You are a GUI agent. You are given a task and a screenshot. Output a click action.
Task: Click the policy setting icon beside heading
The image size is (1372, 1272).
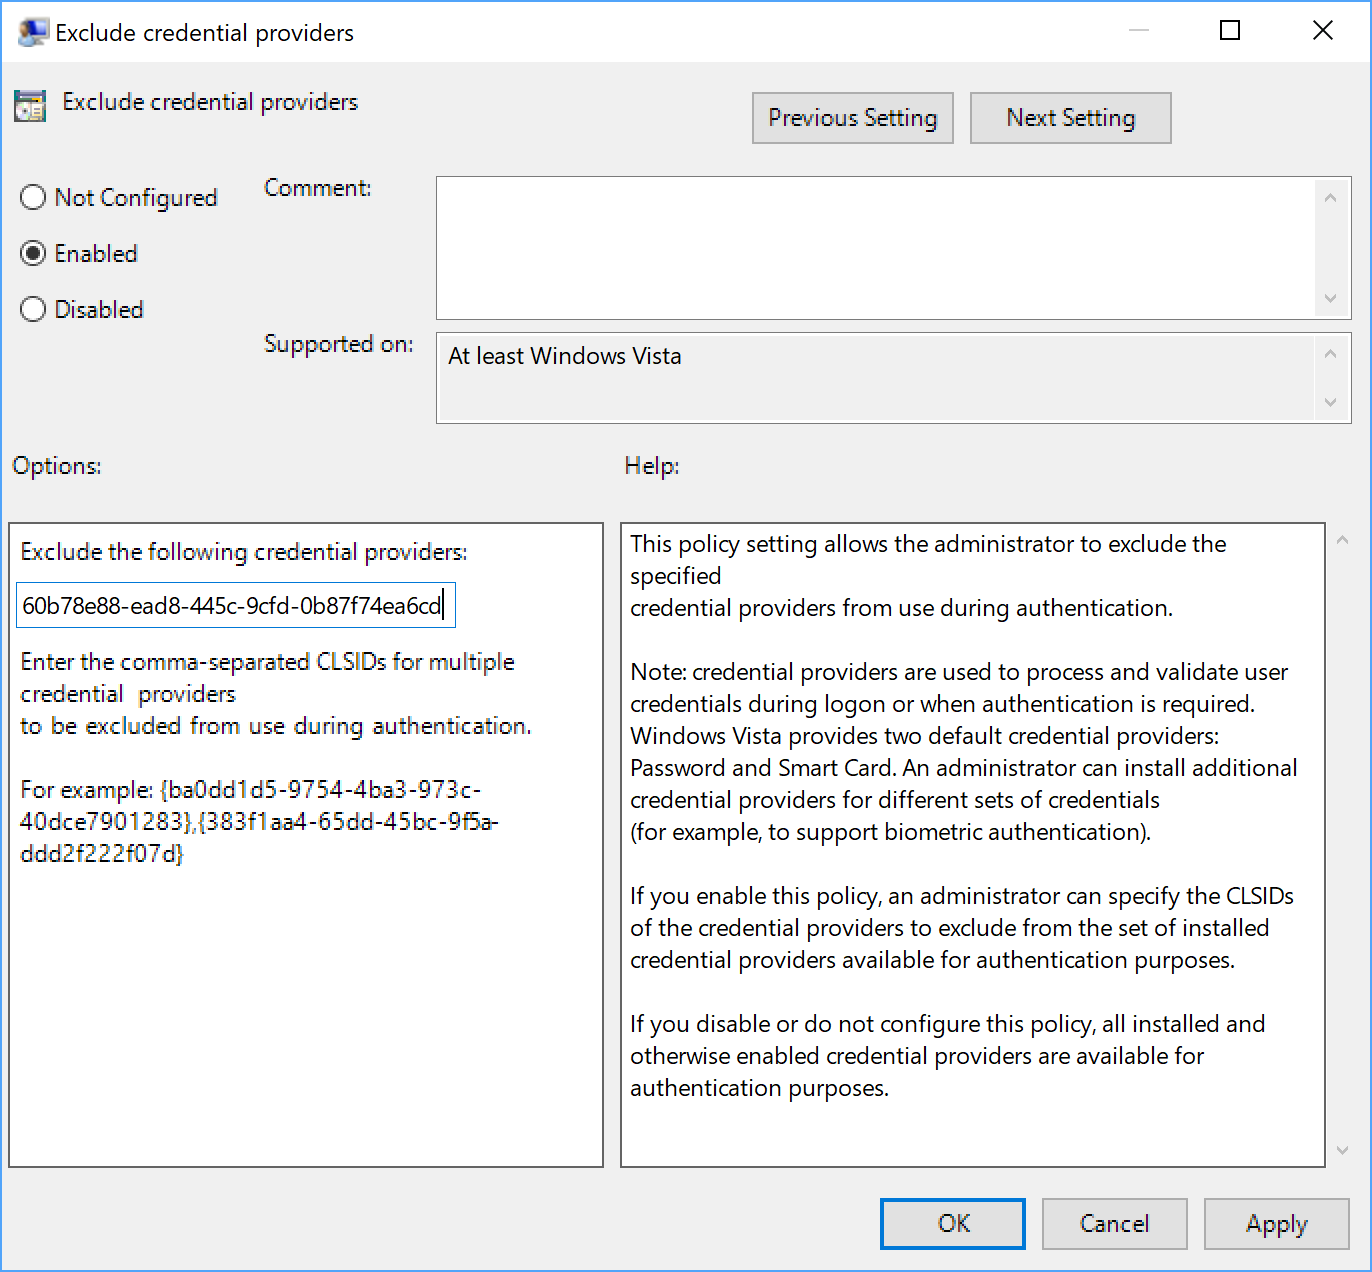(x=30, y=105)
